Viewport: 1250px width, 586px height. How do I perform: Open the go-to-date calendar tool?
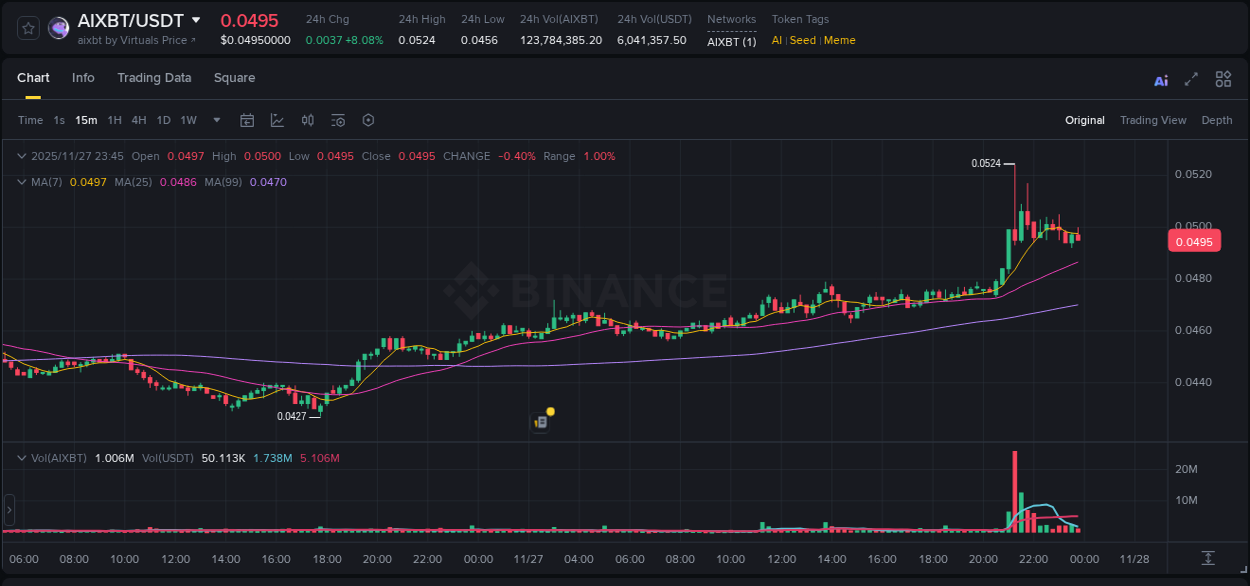click(x=247, y=120)
